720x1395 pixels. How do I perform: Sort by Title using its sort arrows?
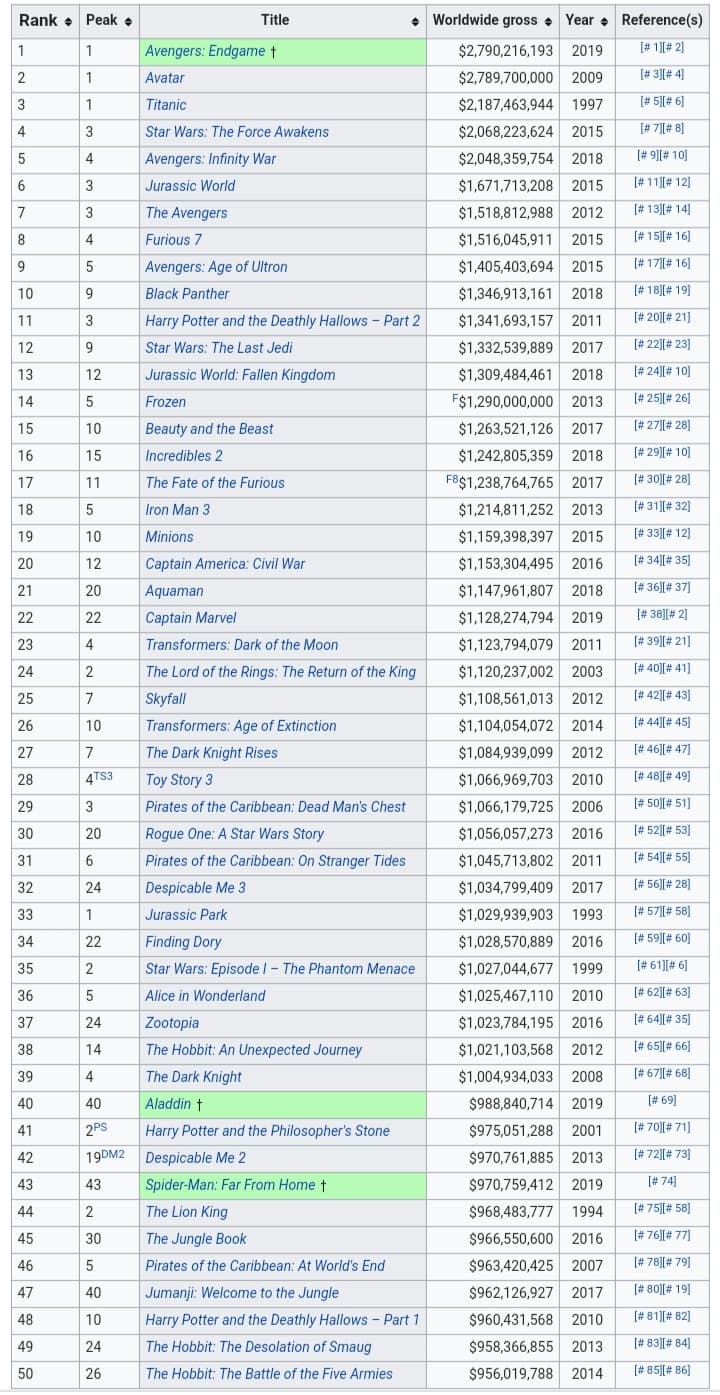pyautogui.click(x=415, y=20)
